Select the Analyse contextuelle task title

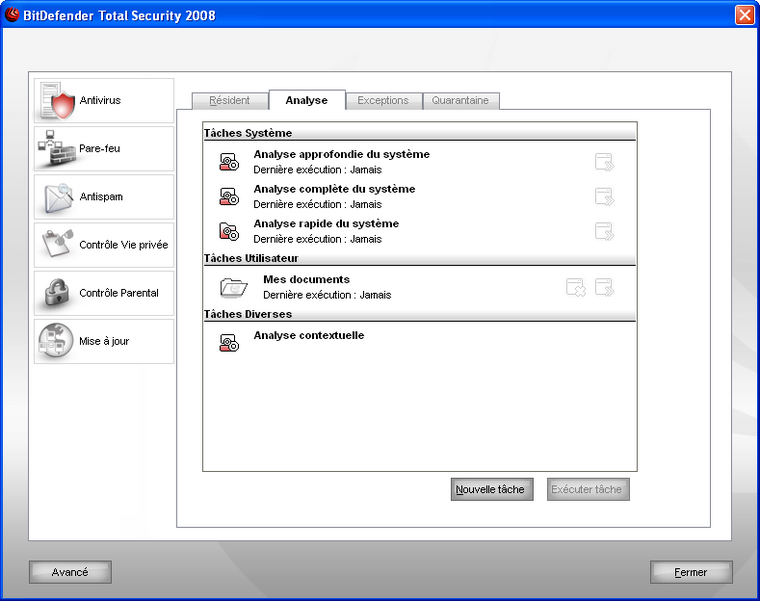point(308,335)
